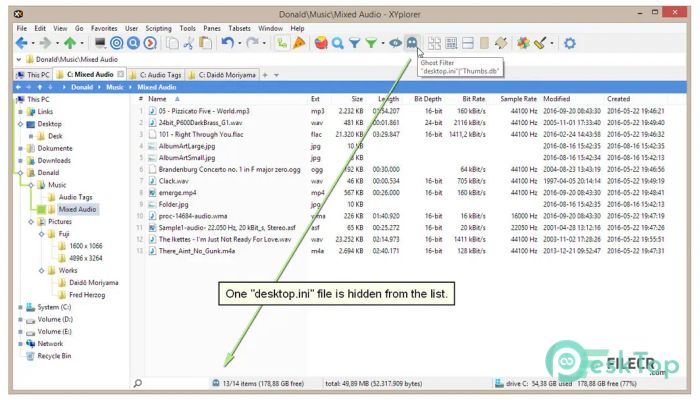Switch to C: Audio Tags tab
This screenshot has width=700, height=400.
[x=155, y=75]
